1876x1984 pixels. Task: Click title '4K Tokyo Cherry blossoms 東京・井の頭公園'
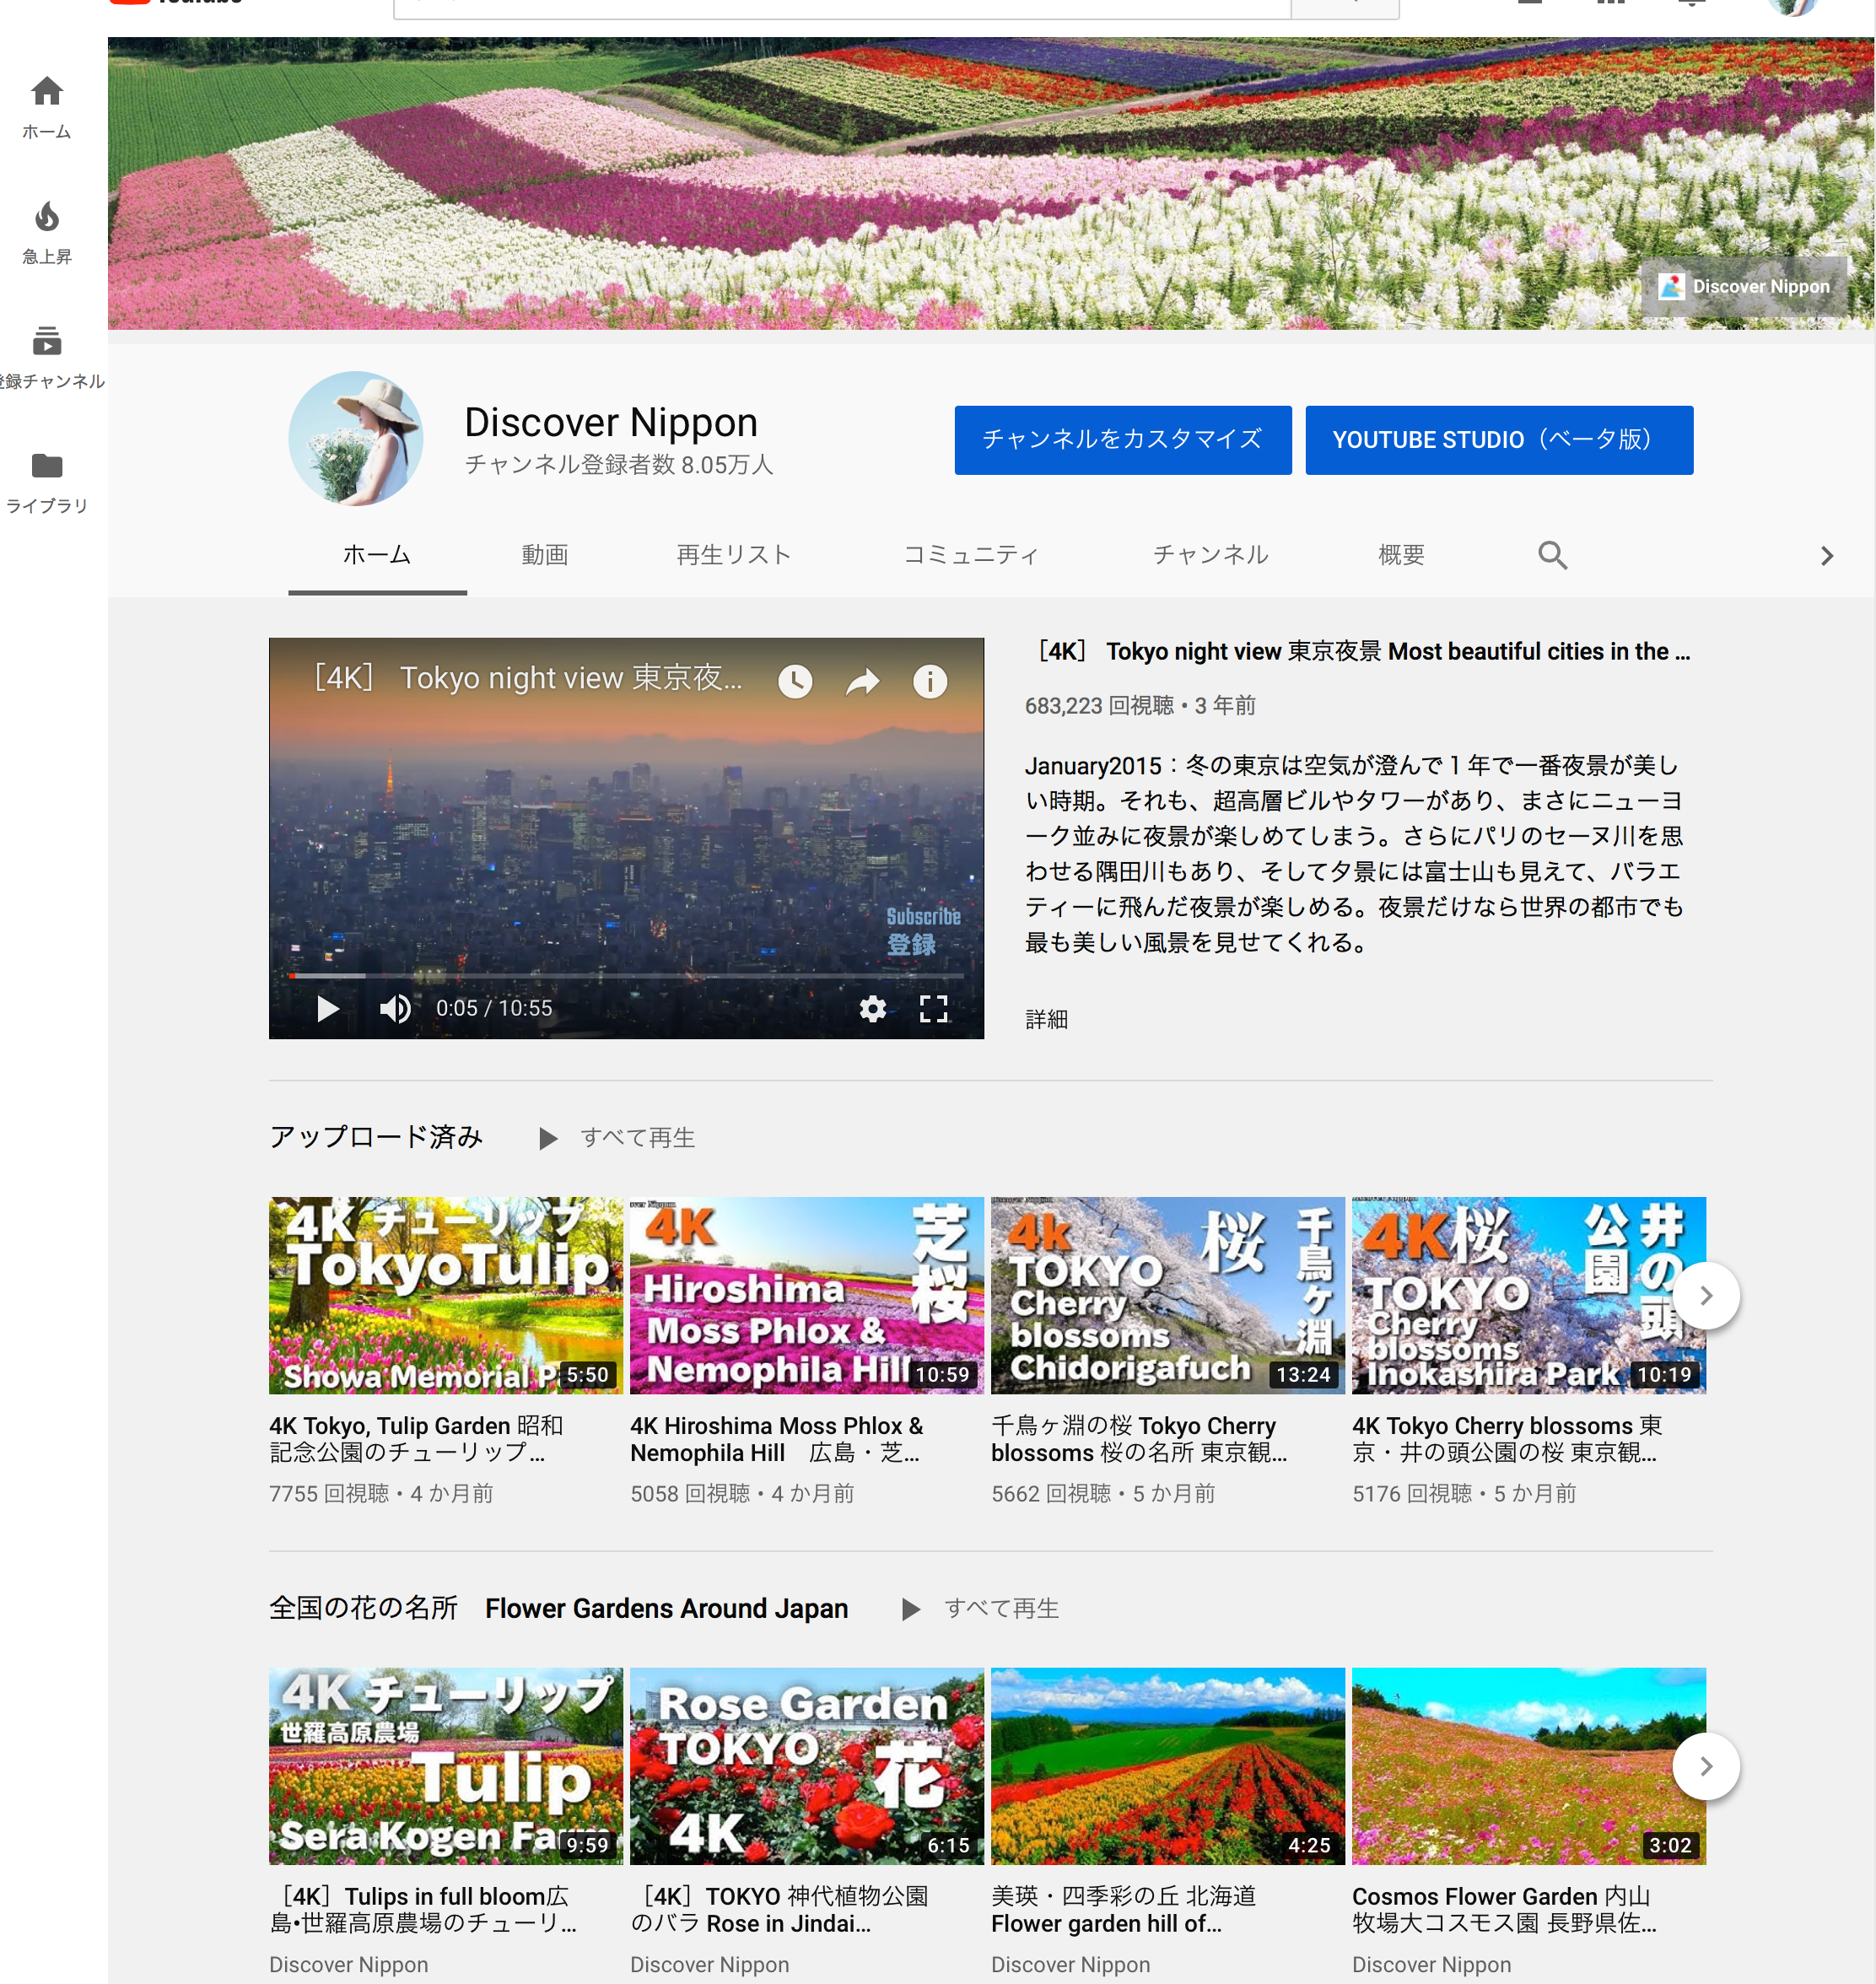pyautogui.click(x=1508, y=1439)
